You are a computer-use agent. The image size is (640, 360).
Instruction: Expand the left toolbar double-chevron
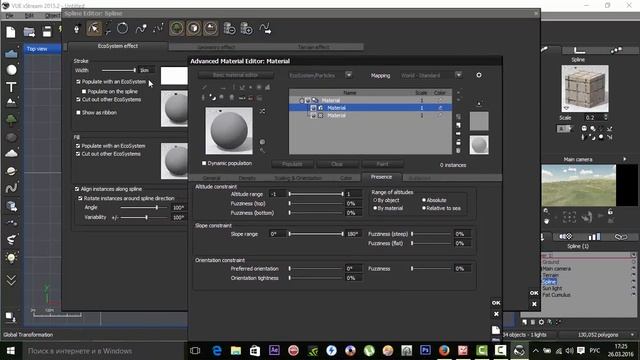tap(11, 280)
